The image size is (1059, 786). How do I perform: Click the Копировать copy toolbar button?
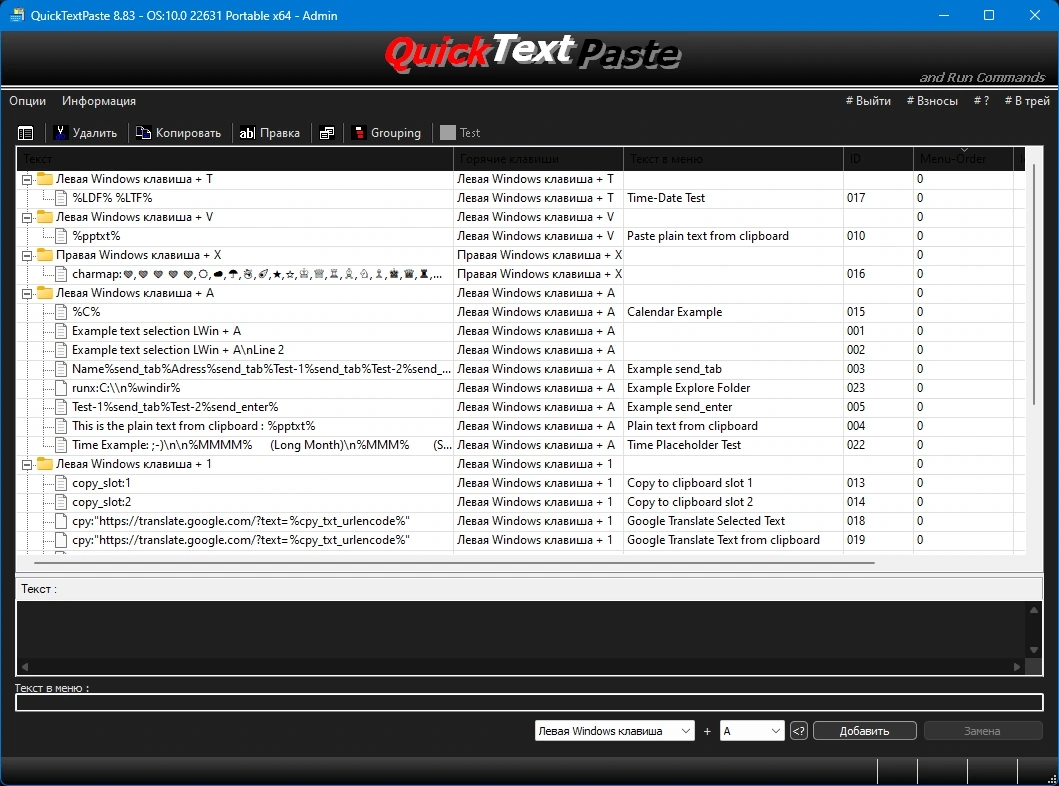[179, 133]
